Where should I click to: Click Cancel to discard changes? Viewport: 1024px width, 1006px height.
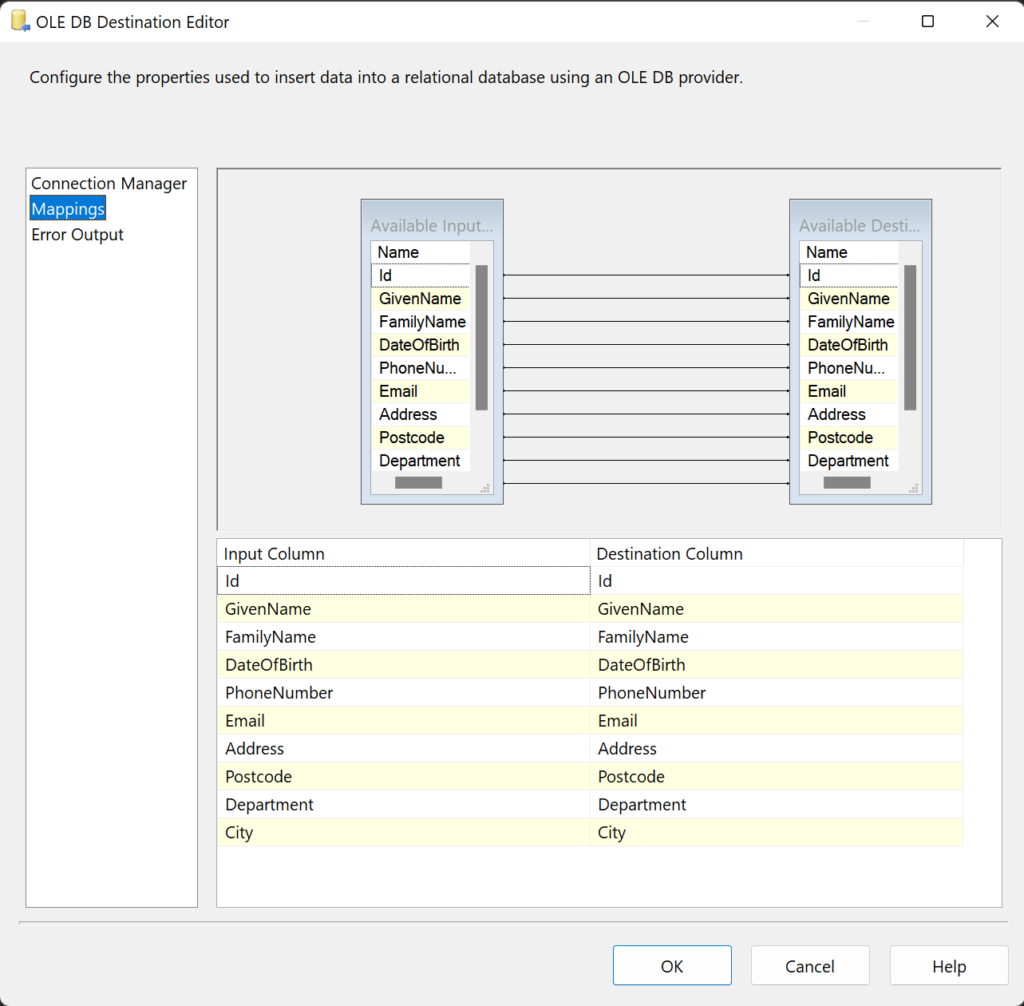click(x=809, y=965)
